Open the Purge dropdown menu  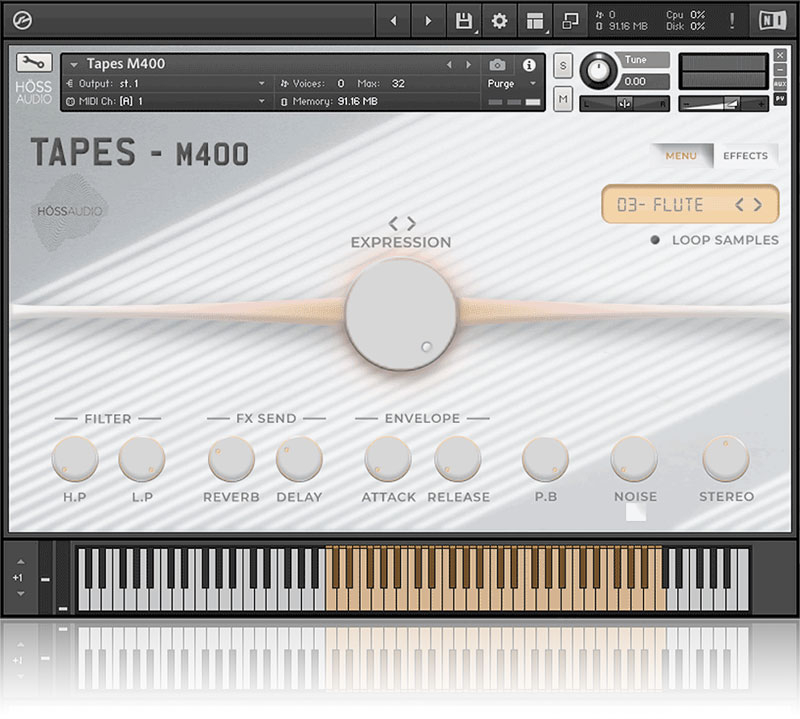(x=513, y=84)
